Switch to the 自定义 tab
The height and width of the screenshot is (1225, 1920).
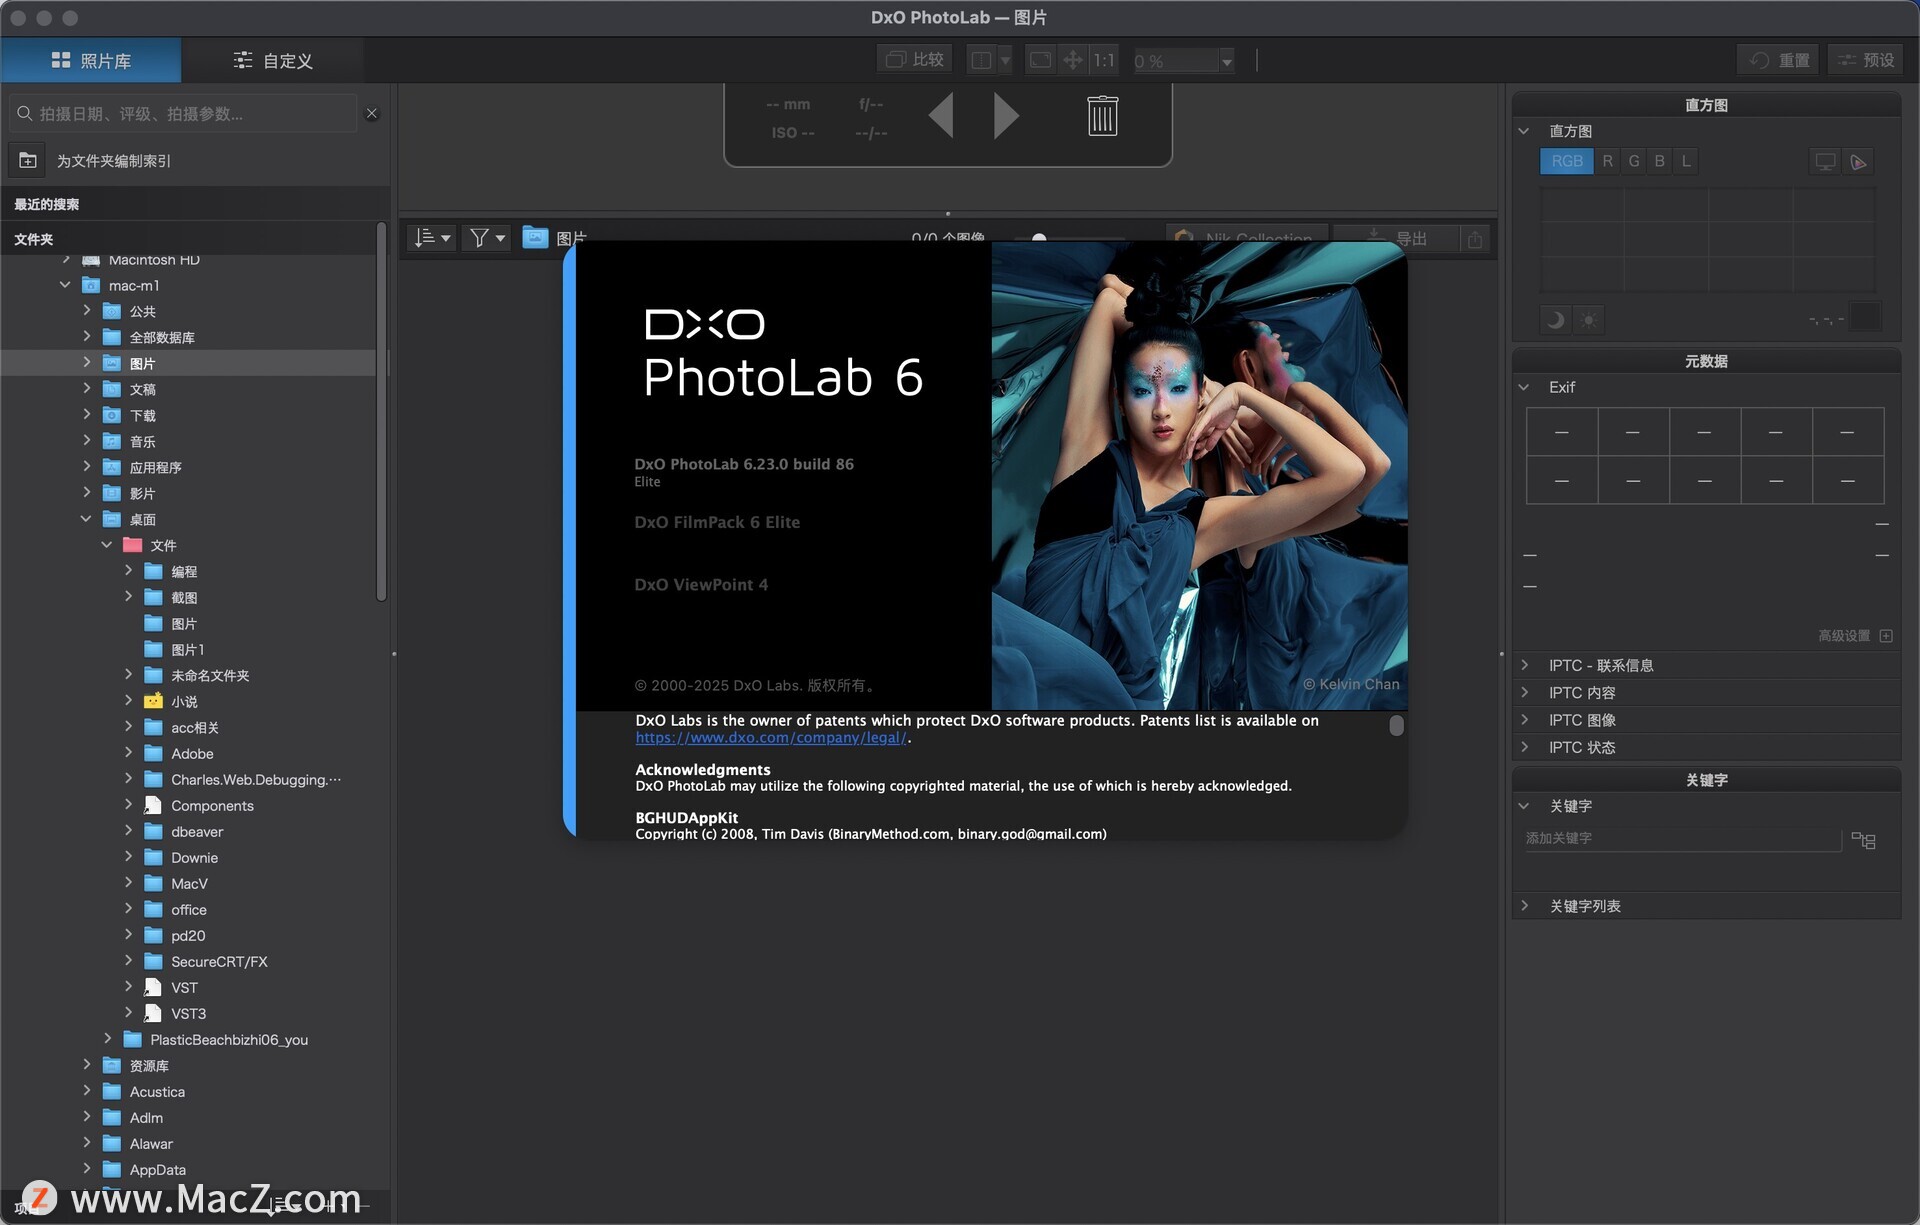click(x=272, y=60)
